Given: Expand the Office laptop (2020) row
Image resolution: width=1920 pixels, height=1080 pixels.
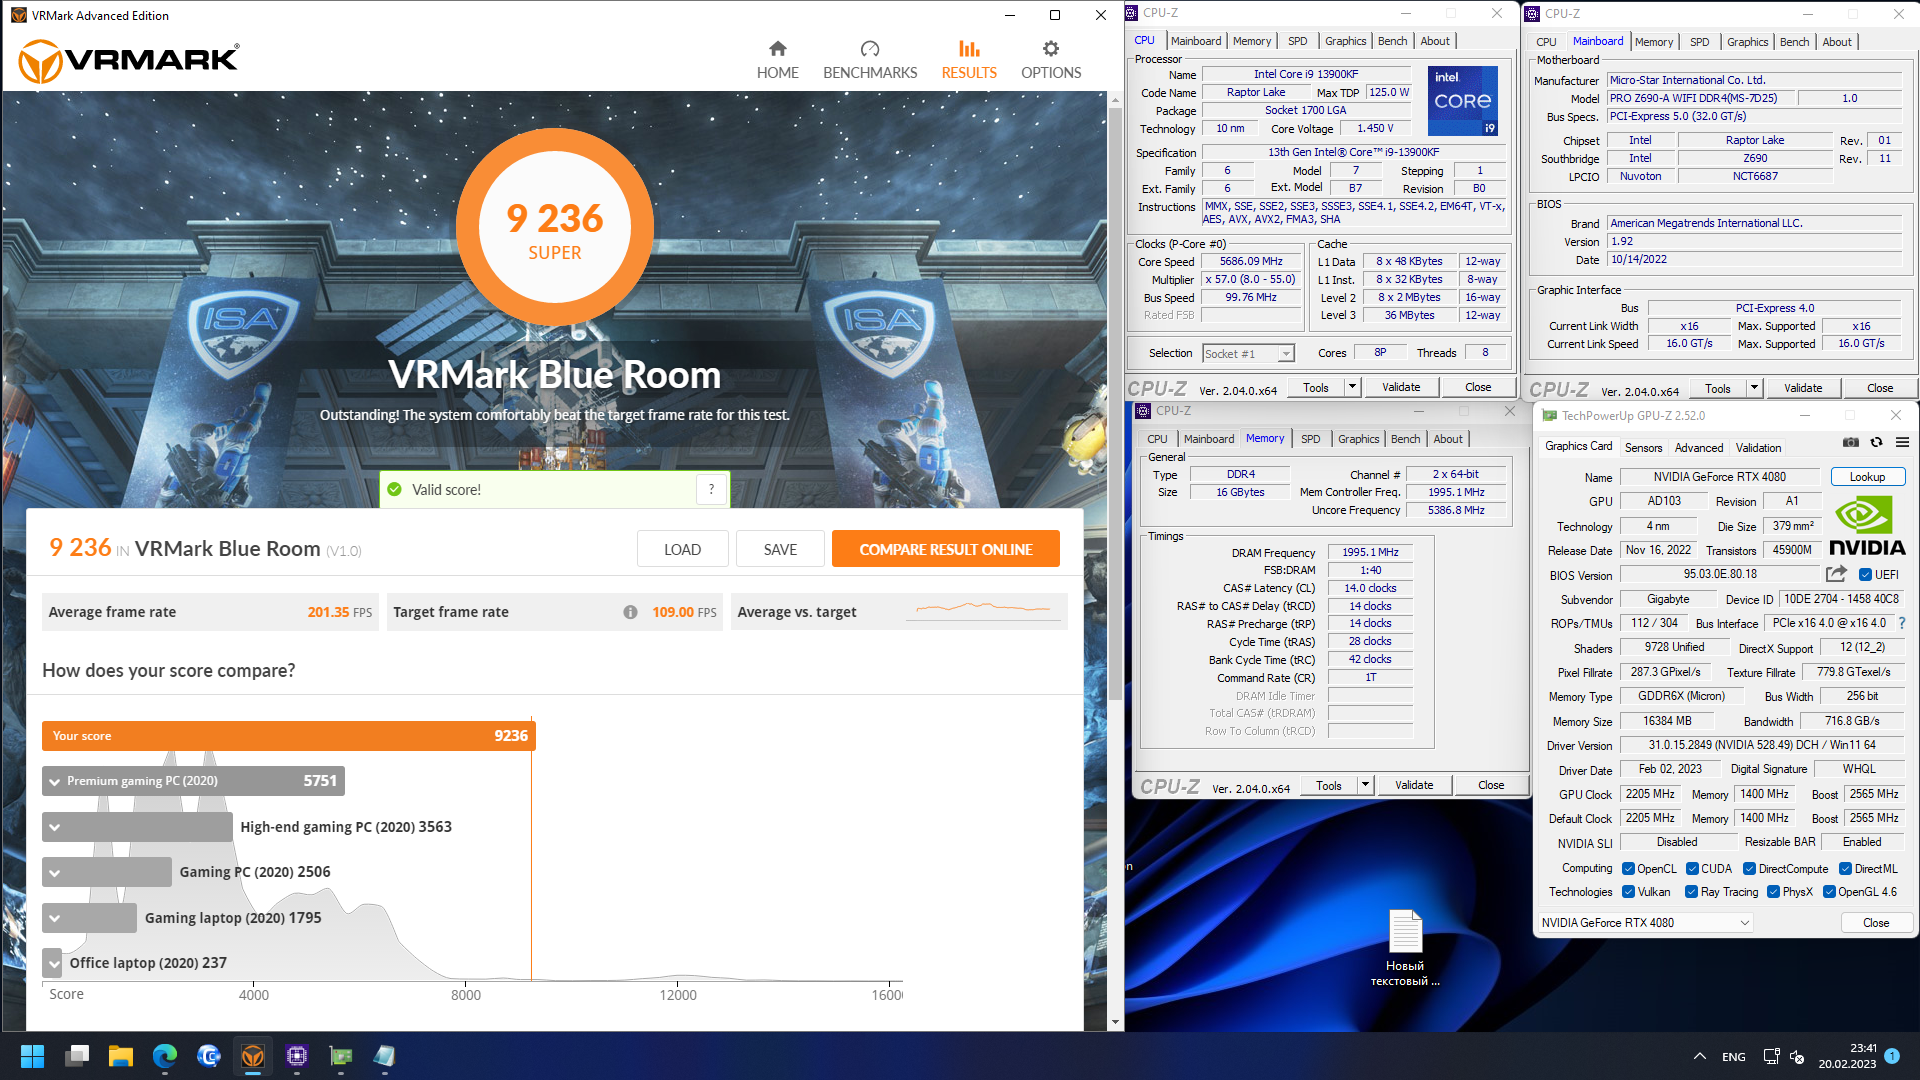Looking at the screenshot, I should click(54, 963).
